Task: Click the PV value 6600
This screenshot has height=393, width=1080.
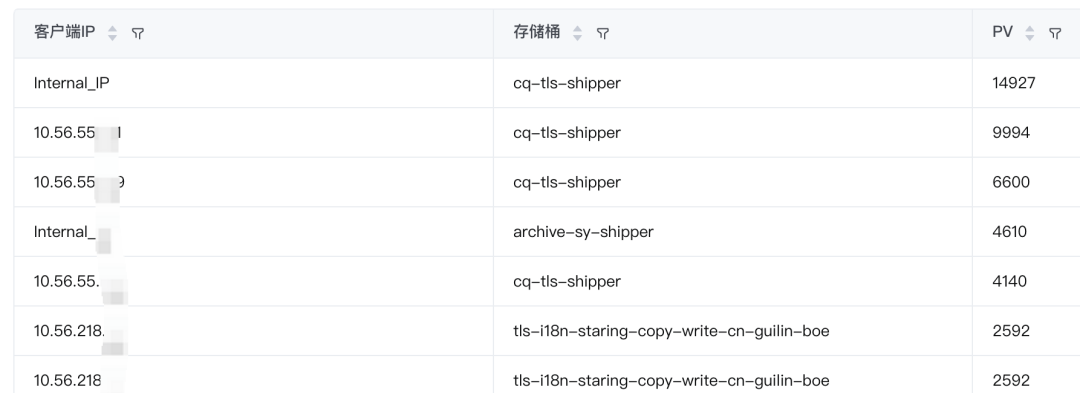Action: click(x=1011, y=182)
